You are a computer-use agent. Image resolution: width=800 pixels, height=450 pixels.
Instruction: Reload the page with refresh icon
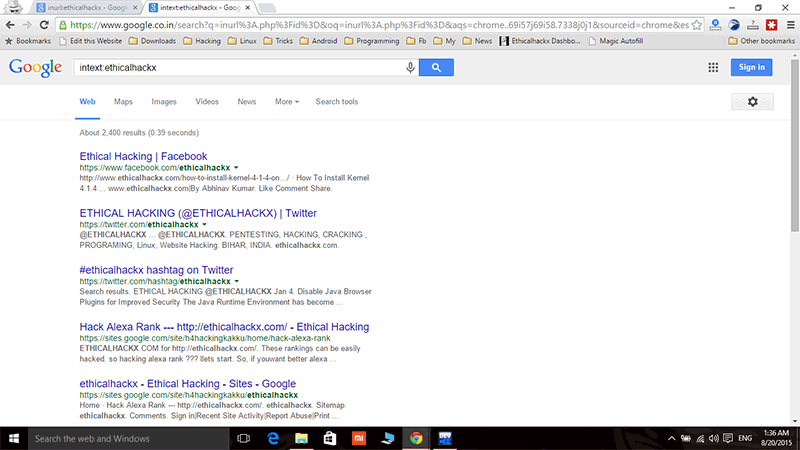coord(44,25)
